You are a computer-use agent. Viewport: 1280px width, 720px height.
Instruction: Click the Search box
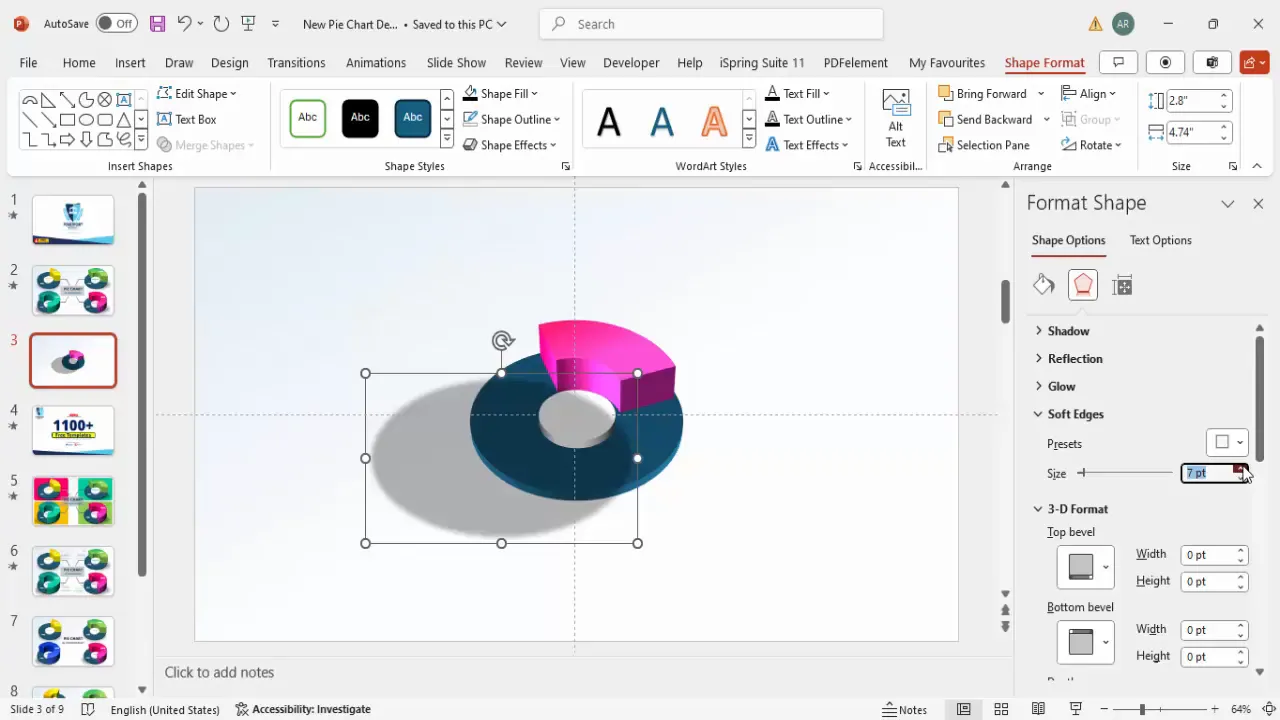(711, 23)
